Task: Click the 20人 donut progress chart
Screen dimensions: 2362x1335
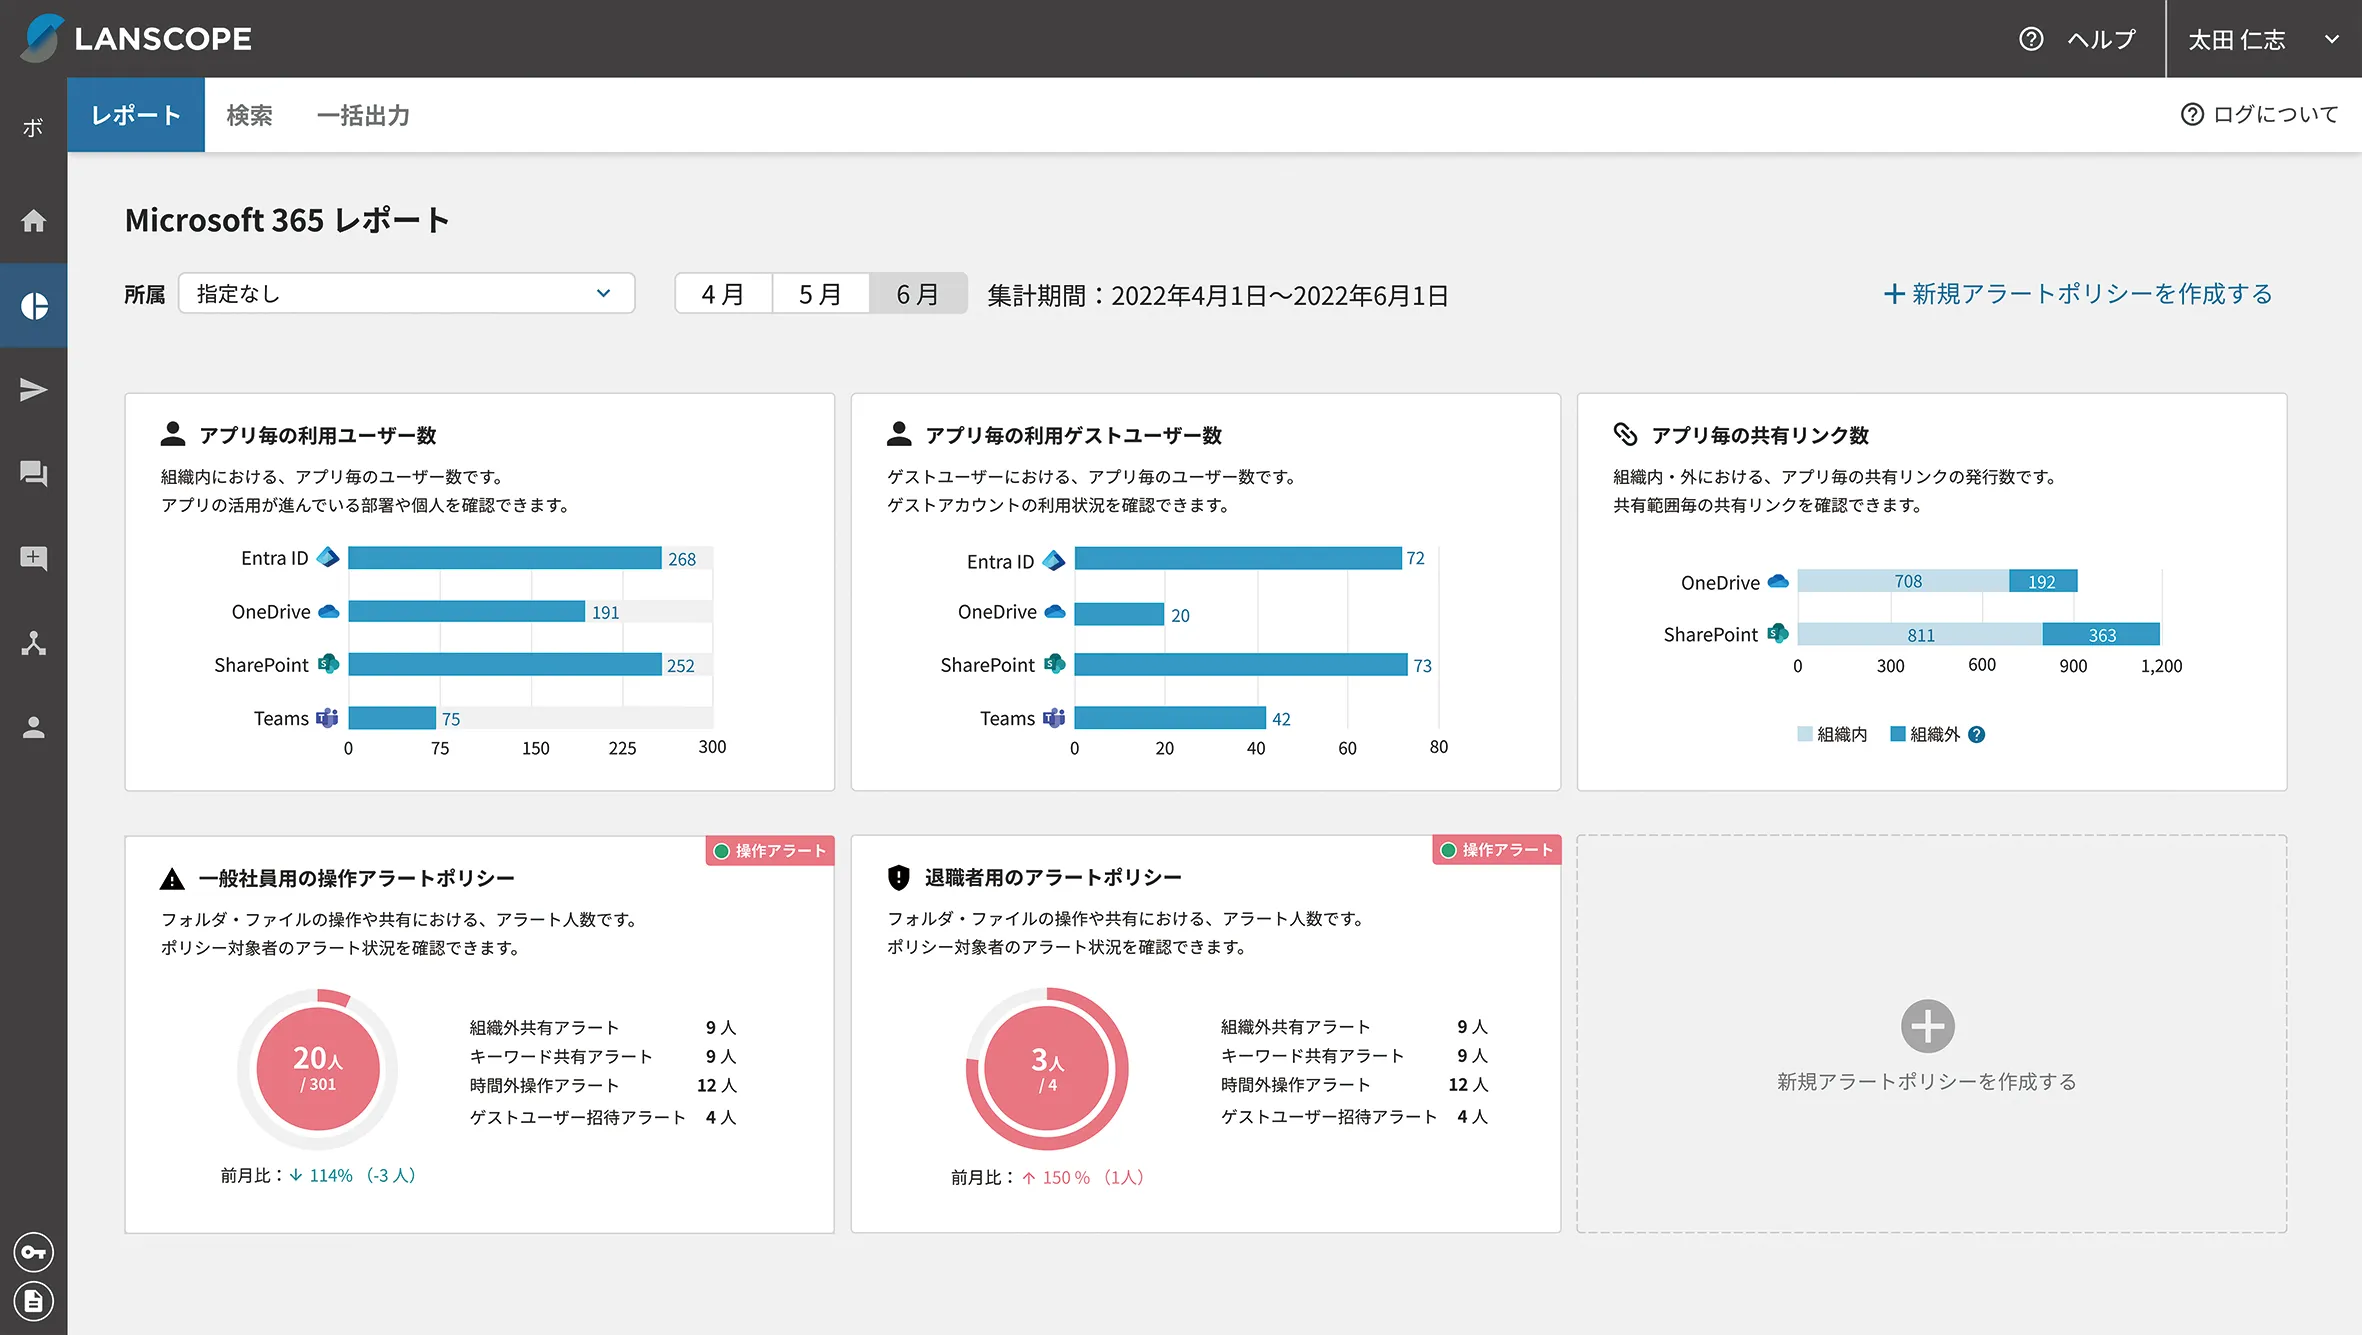Action: (318, 1069)
